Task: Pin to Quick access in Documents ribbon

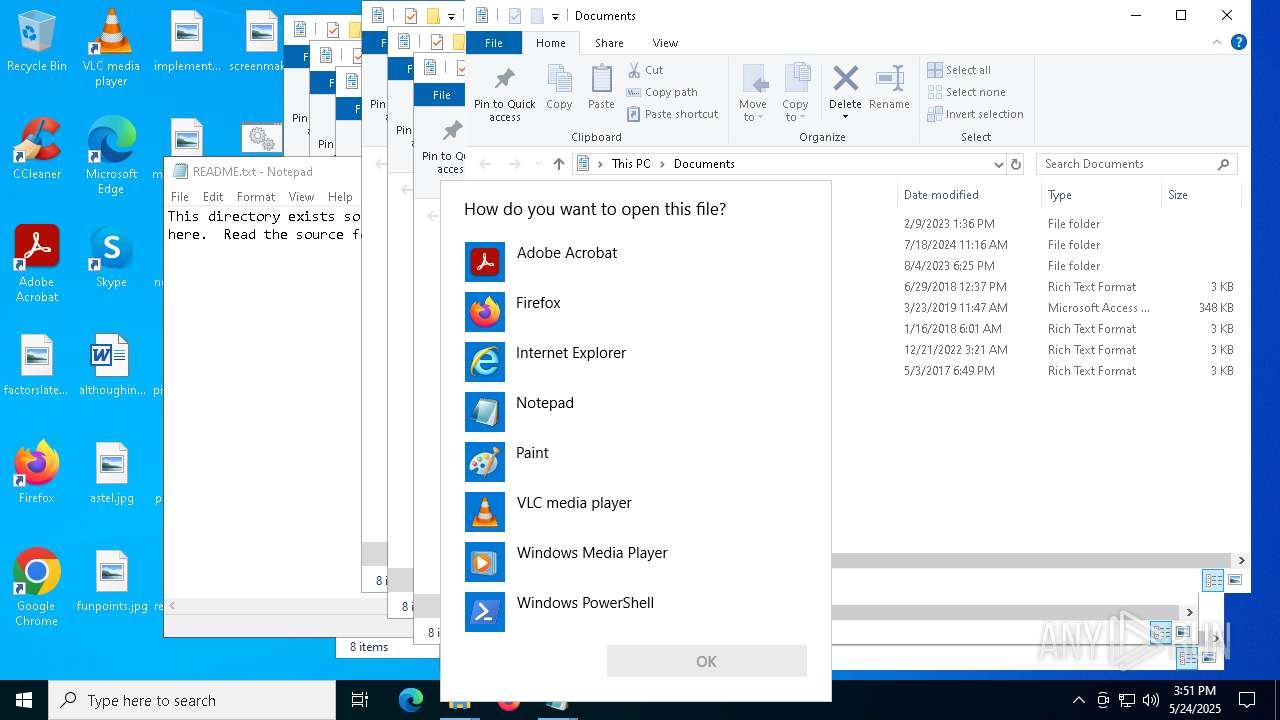Action: pyautogui.click(x=505, y=94)
